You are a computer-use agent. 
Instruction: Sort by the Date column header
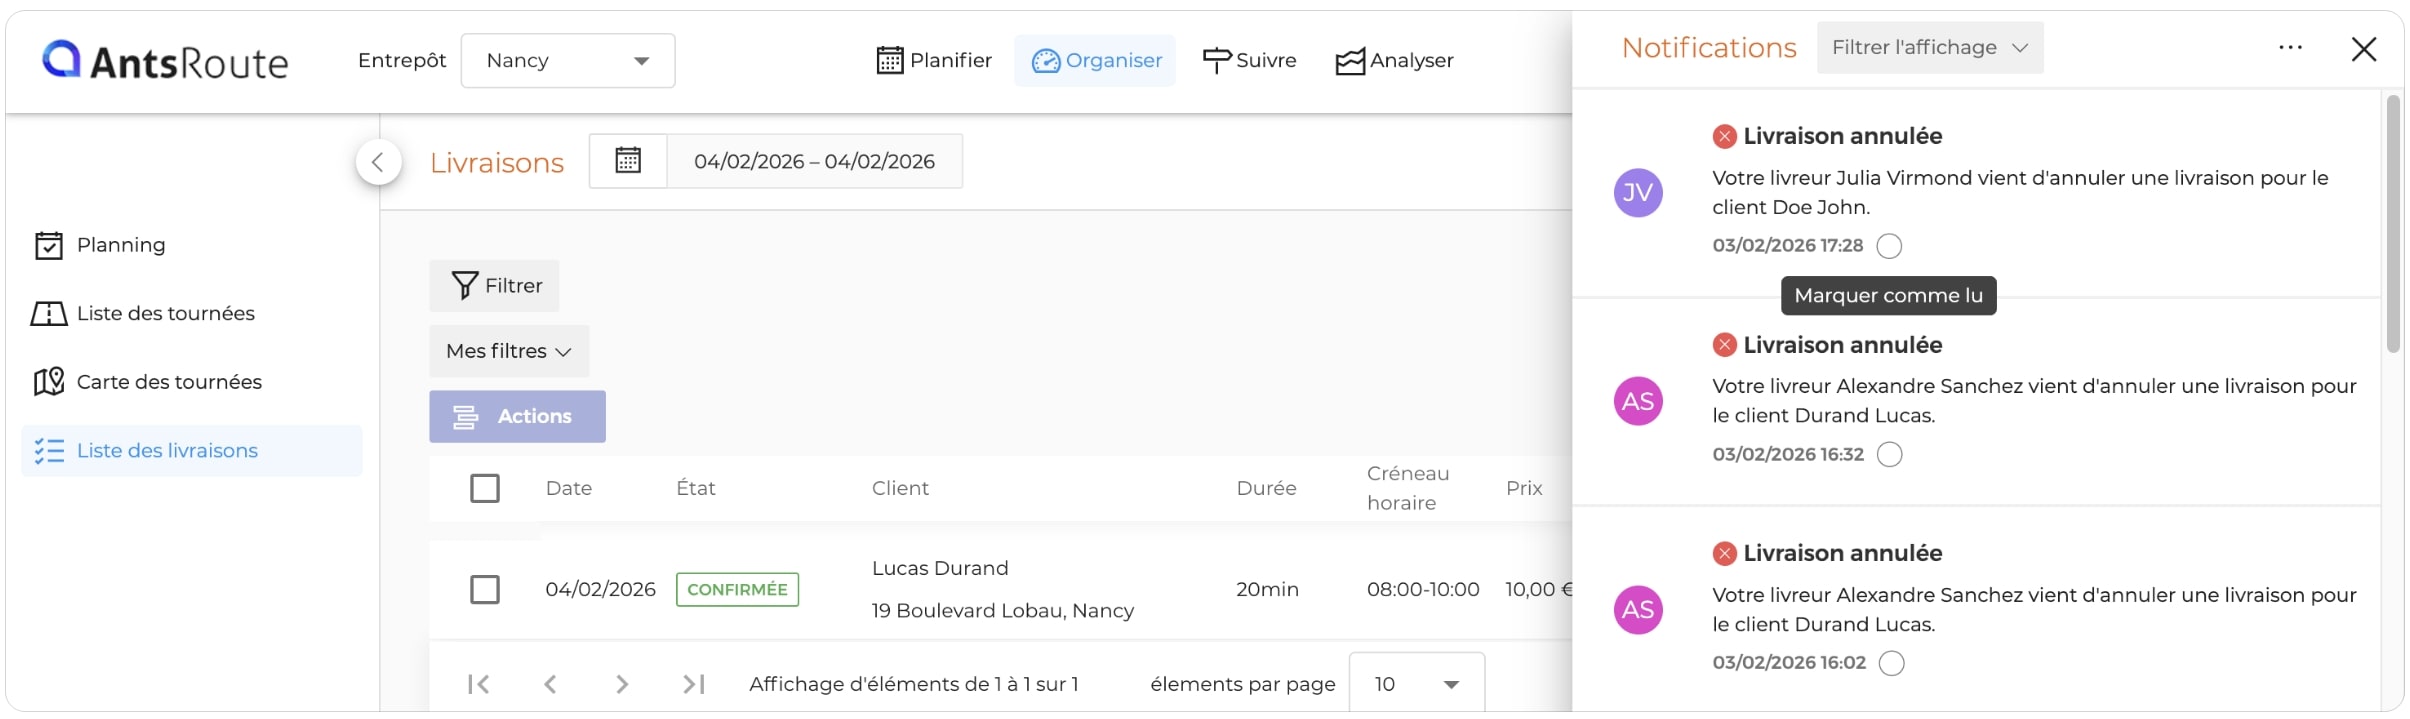pos(569,488)
